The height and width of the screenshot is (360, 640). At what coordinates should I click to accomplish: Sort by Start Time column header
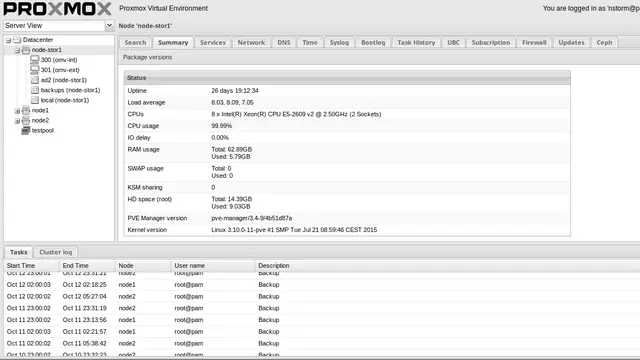coord(32,265)
